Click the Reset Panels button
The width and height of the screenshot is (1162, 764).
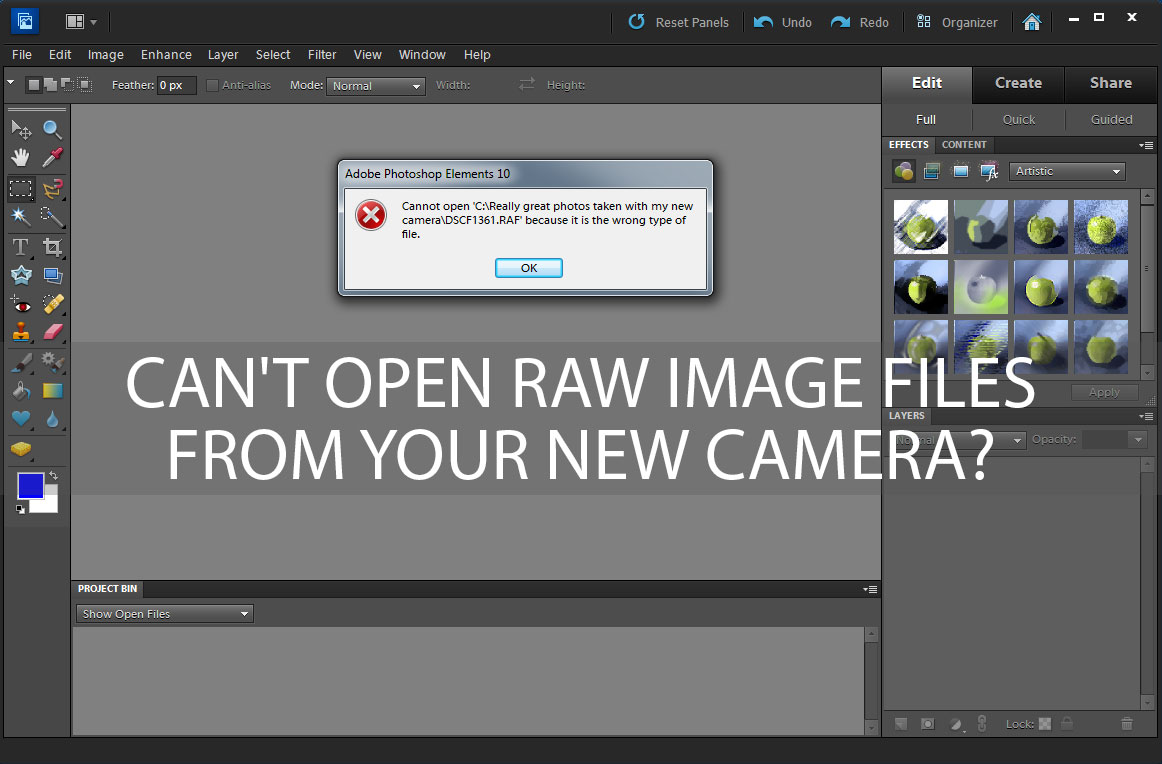pyautogui.click(x=678, y=22)
